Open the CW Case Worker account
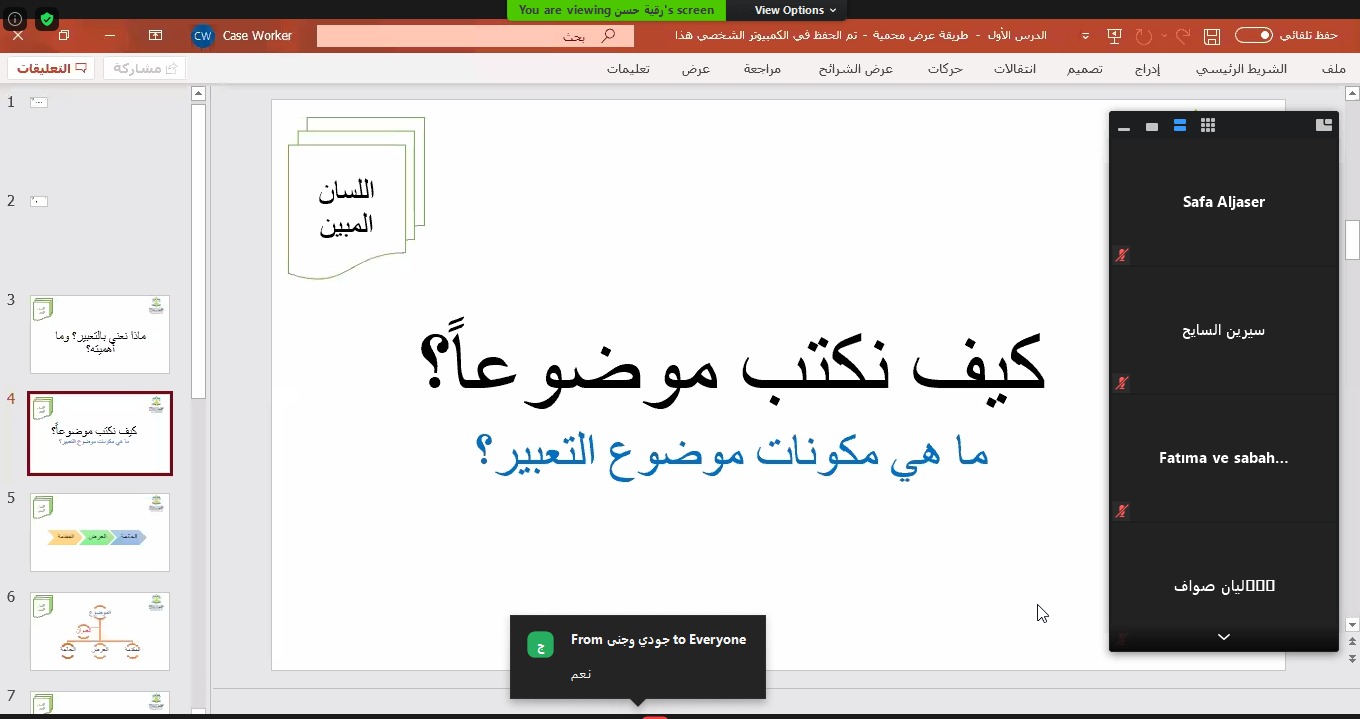Screen dimensions: 1360x719 (x=242, y=36)
